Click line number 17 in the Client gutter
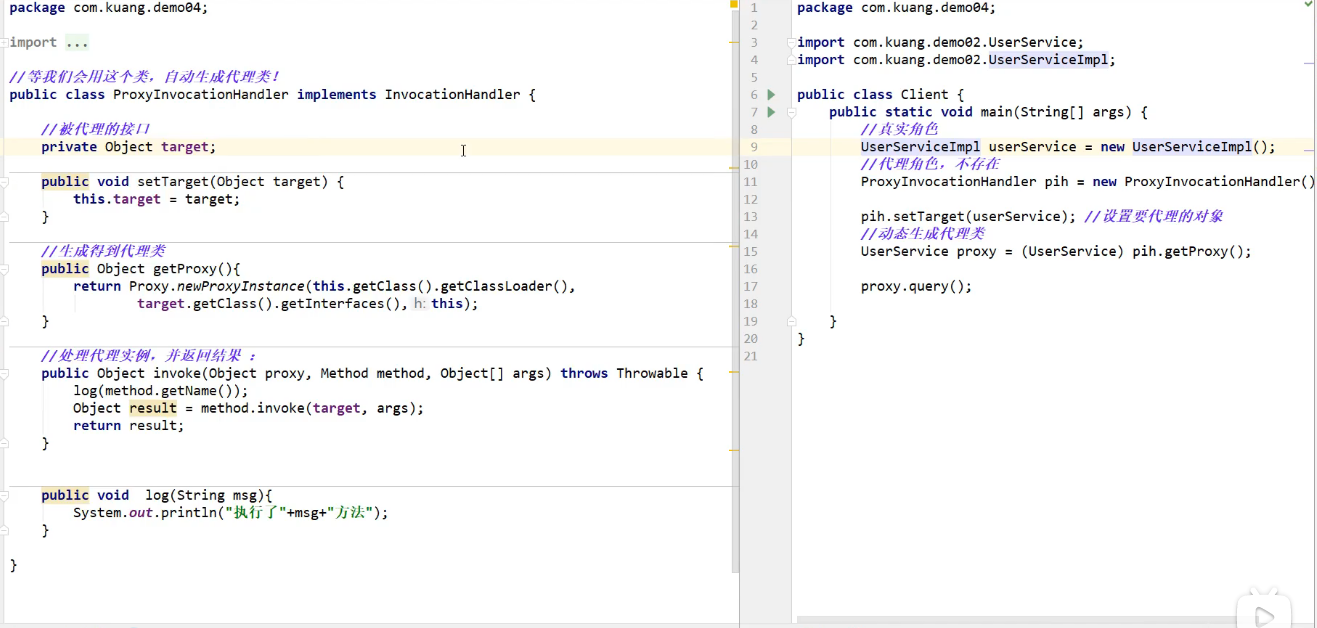 [x=751, y=287]
